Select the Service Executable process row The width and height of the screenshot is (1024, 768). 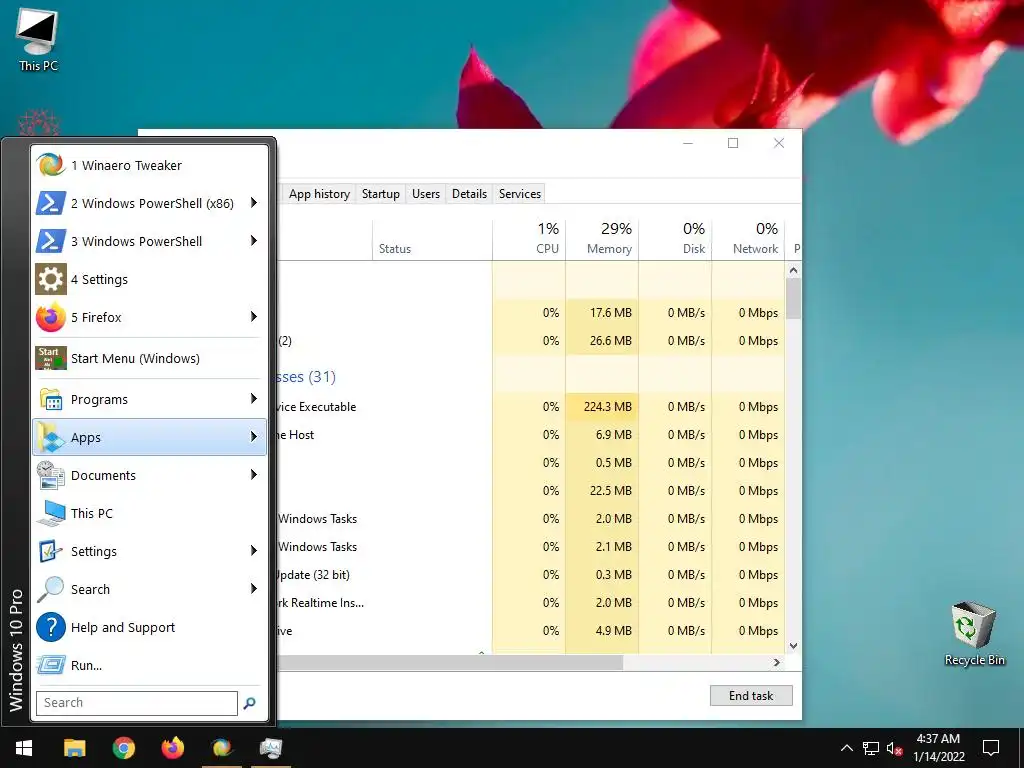(x=531, y=406)
